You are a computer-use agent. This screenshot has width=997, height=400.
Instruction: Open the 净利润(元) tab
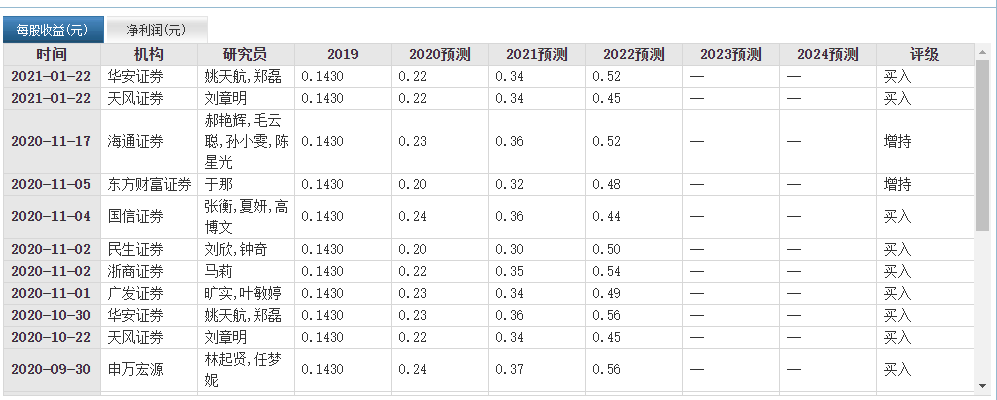pyautogui.click(x=156, y=30)
